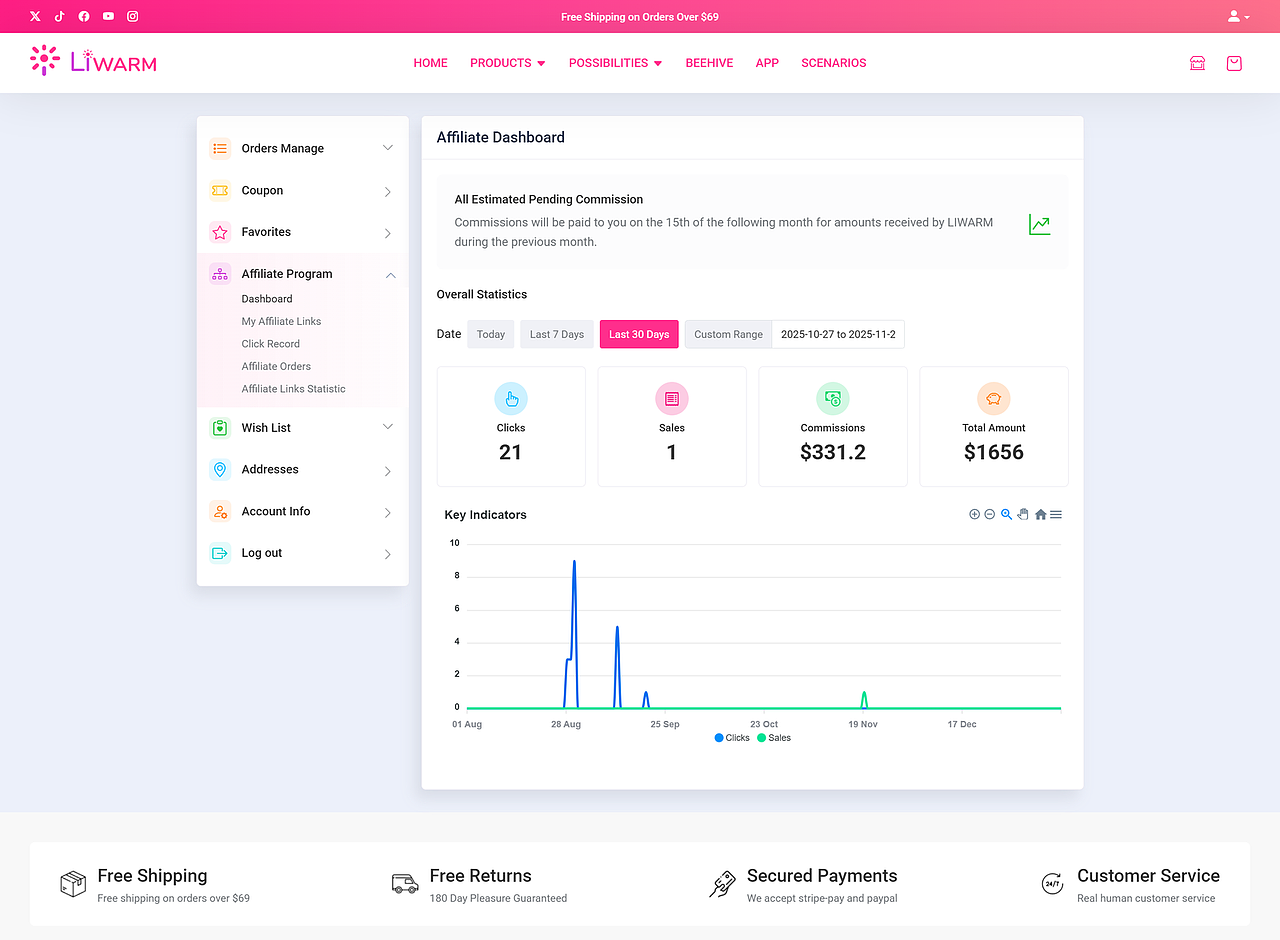Image resolution: width=1280 pixels, height=940 pixels.
Task: Click the Log out exit icon
Action: point(220,553)
